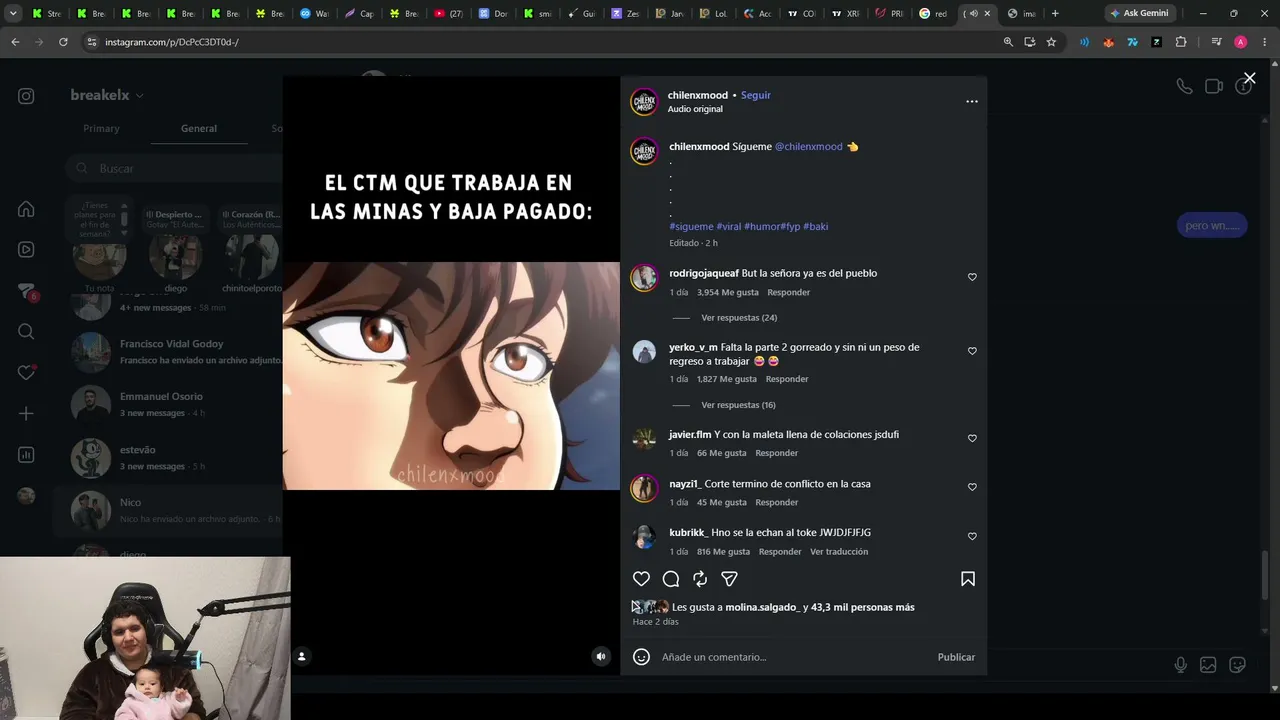Like nayzi1_'s comment
This screenshot has width=1280, height=720.
point(972,487)
